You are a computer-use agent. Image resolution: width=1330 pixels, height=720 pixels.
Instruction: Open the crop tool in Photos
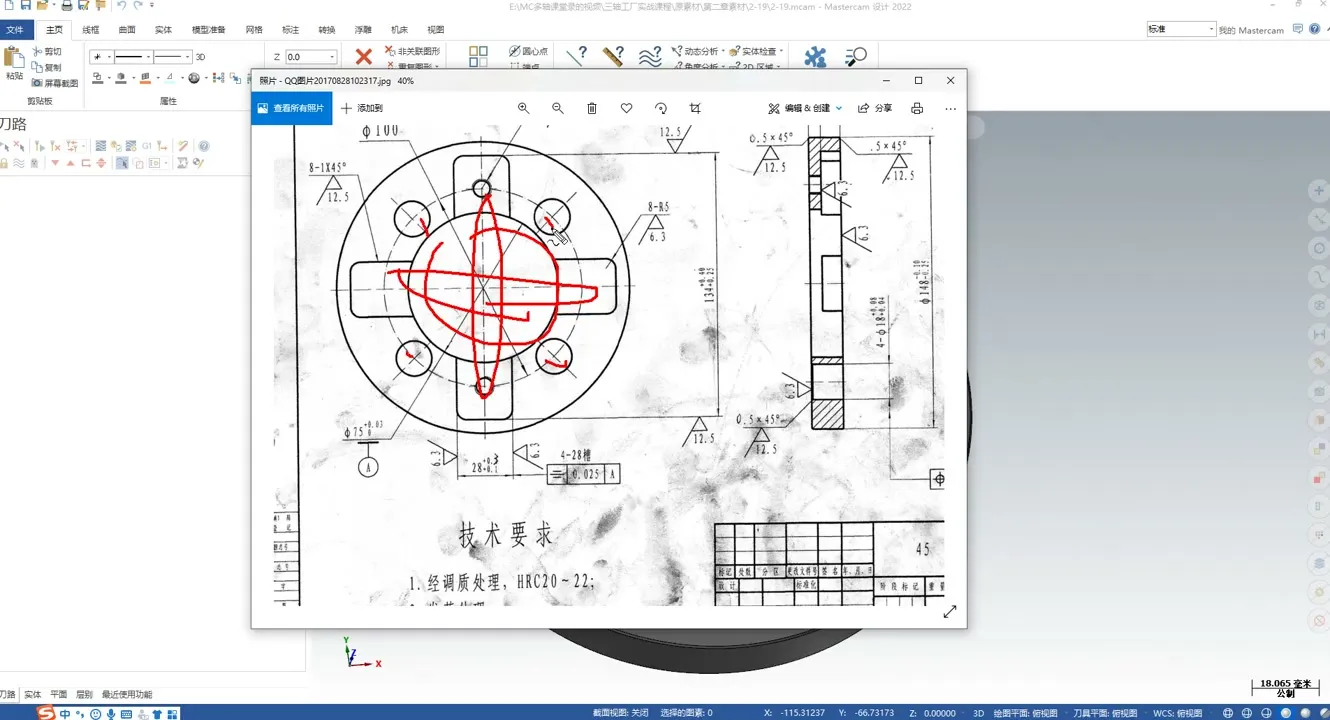click(x=696, y=108)
